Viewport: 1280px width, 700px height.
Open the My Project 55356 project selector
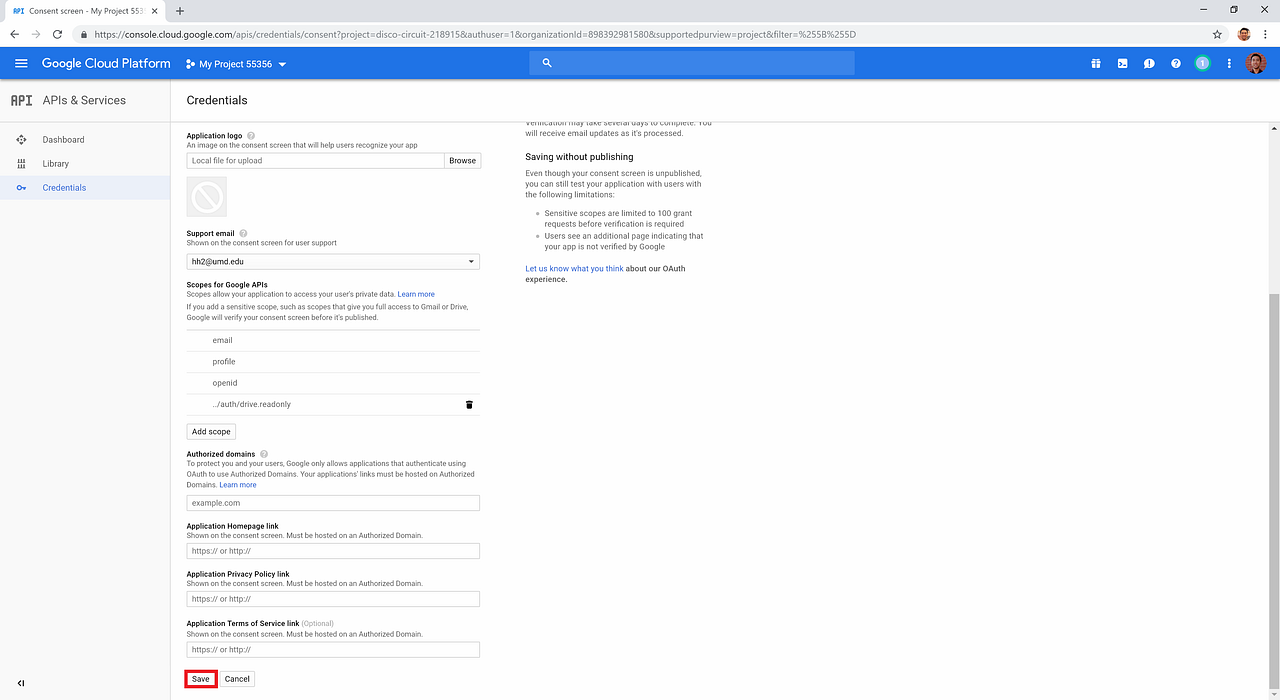236,63
